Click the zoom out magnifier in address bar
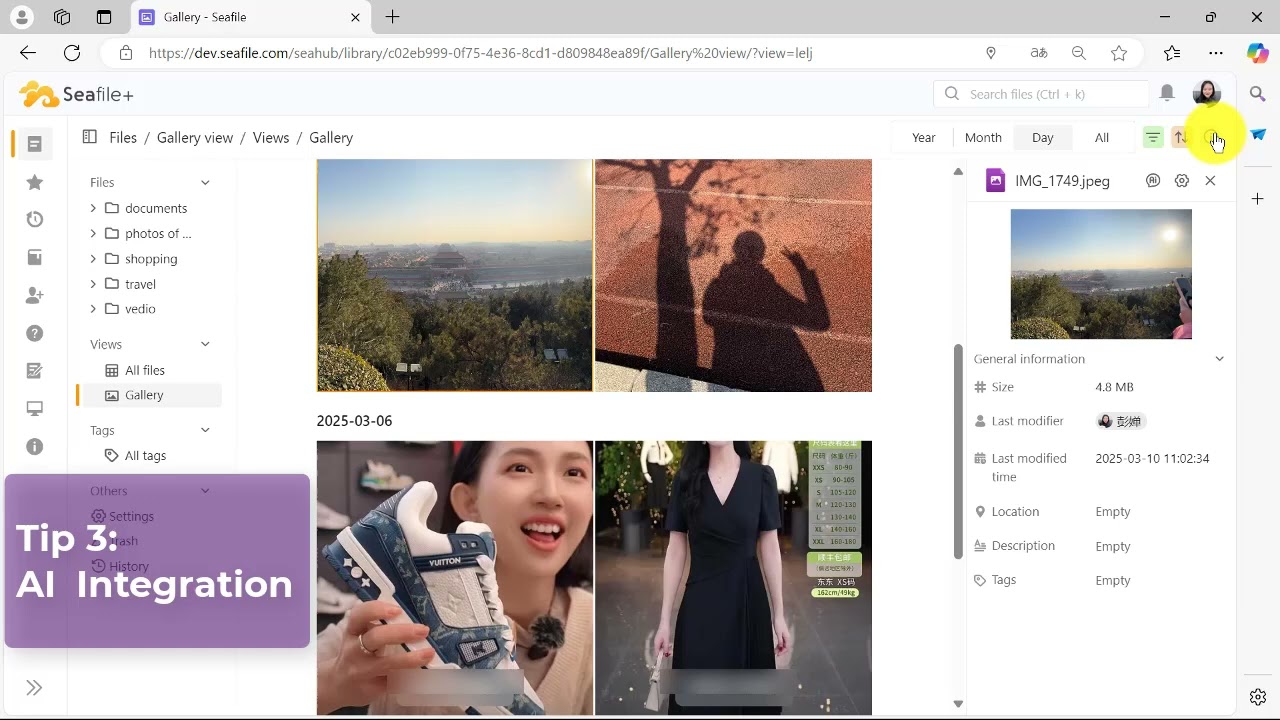The height and width of the screenshot is (720, 1280). pos(1079,53)
